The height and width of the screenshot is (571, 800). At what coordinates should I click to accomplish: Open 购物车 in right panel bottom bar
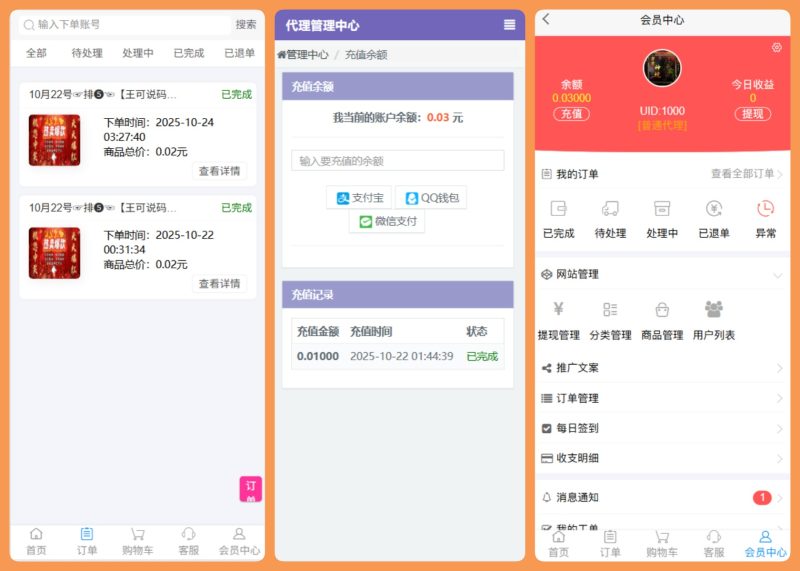click(x=662, y=544)
